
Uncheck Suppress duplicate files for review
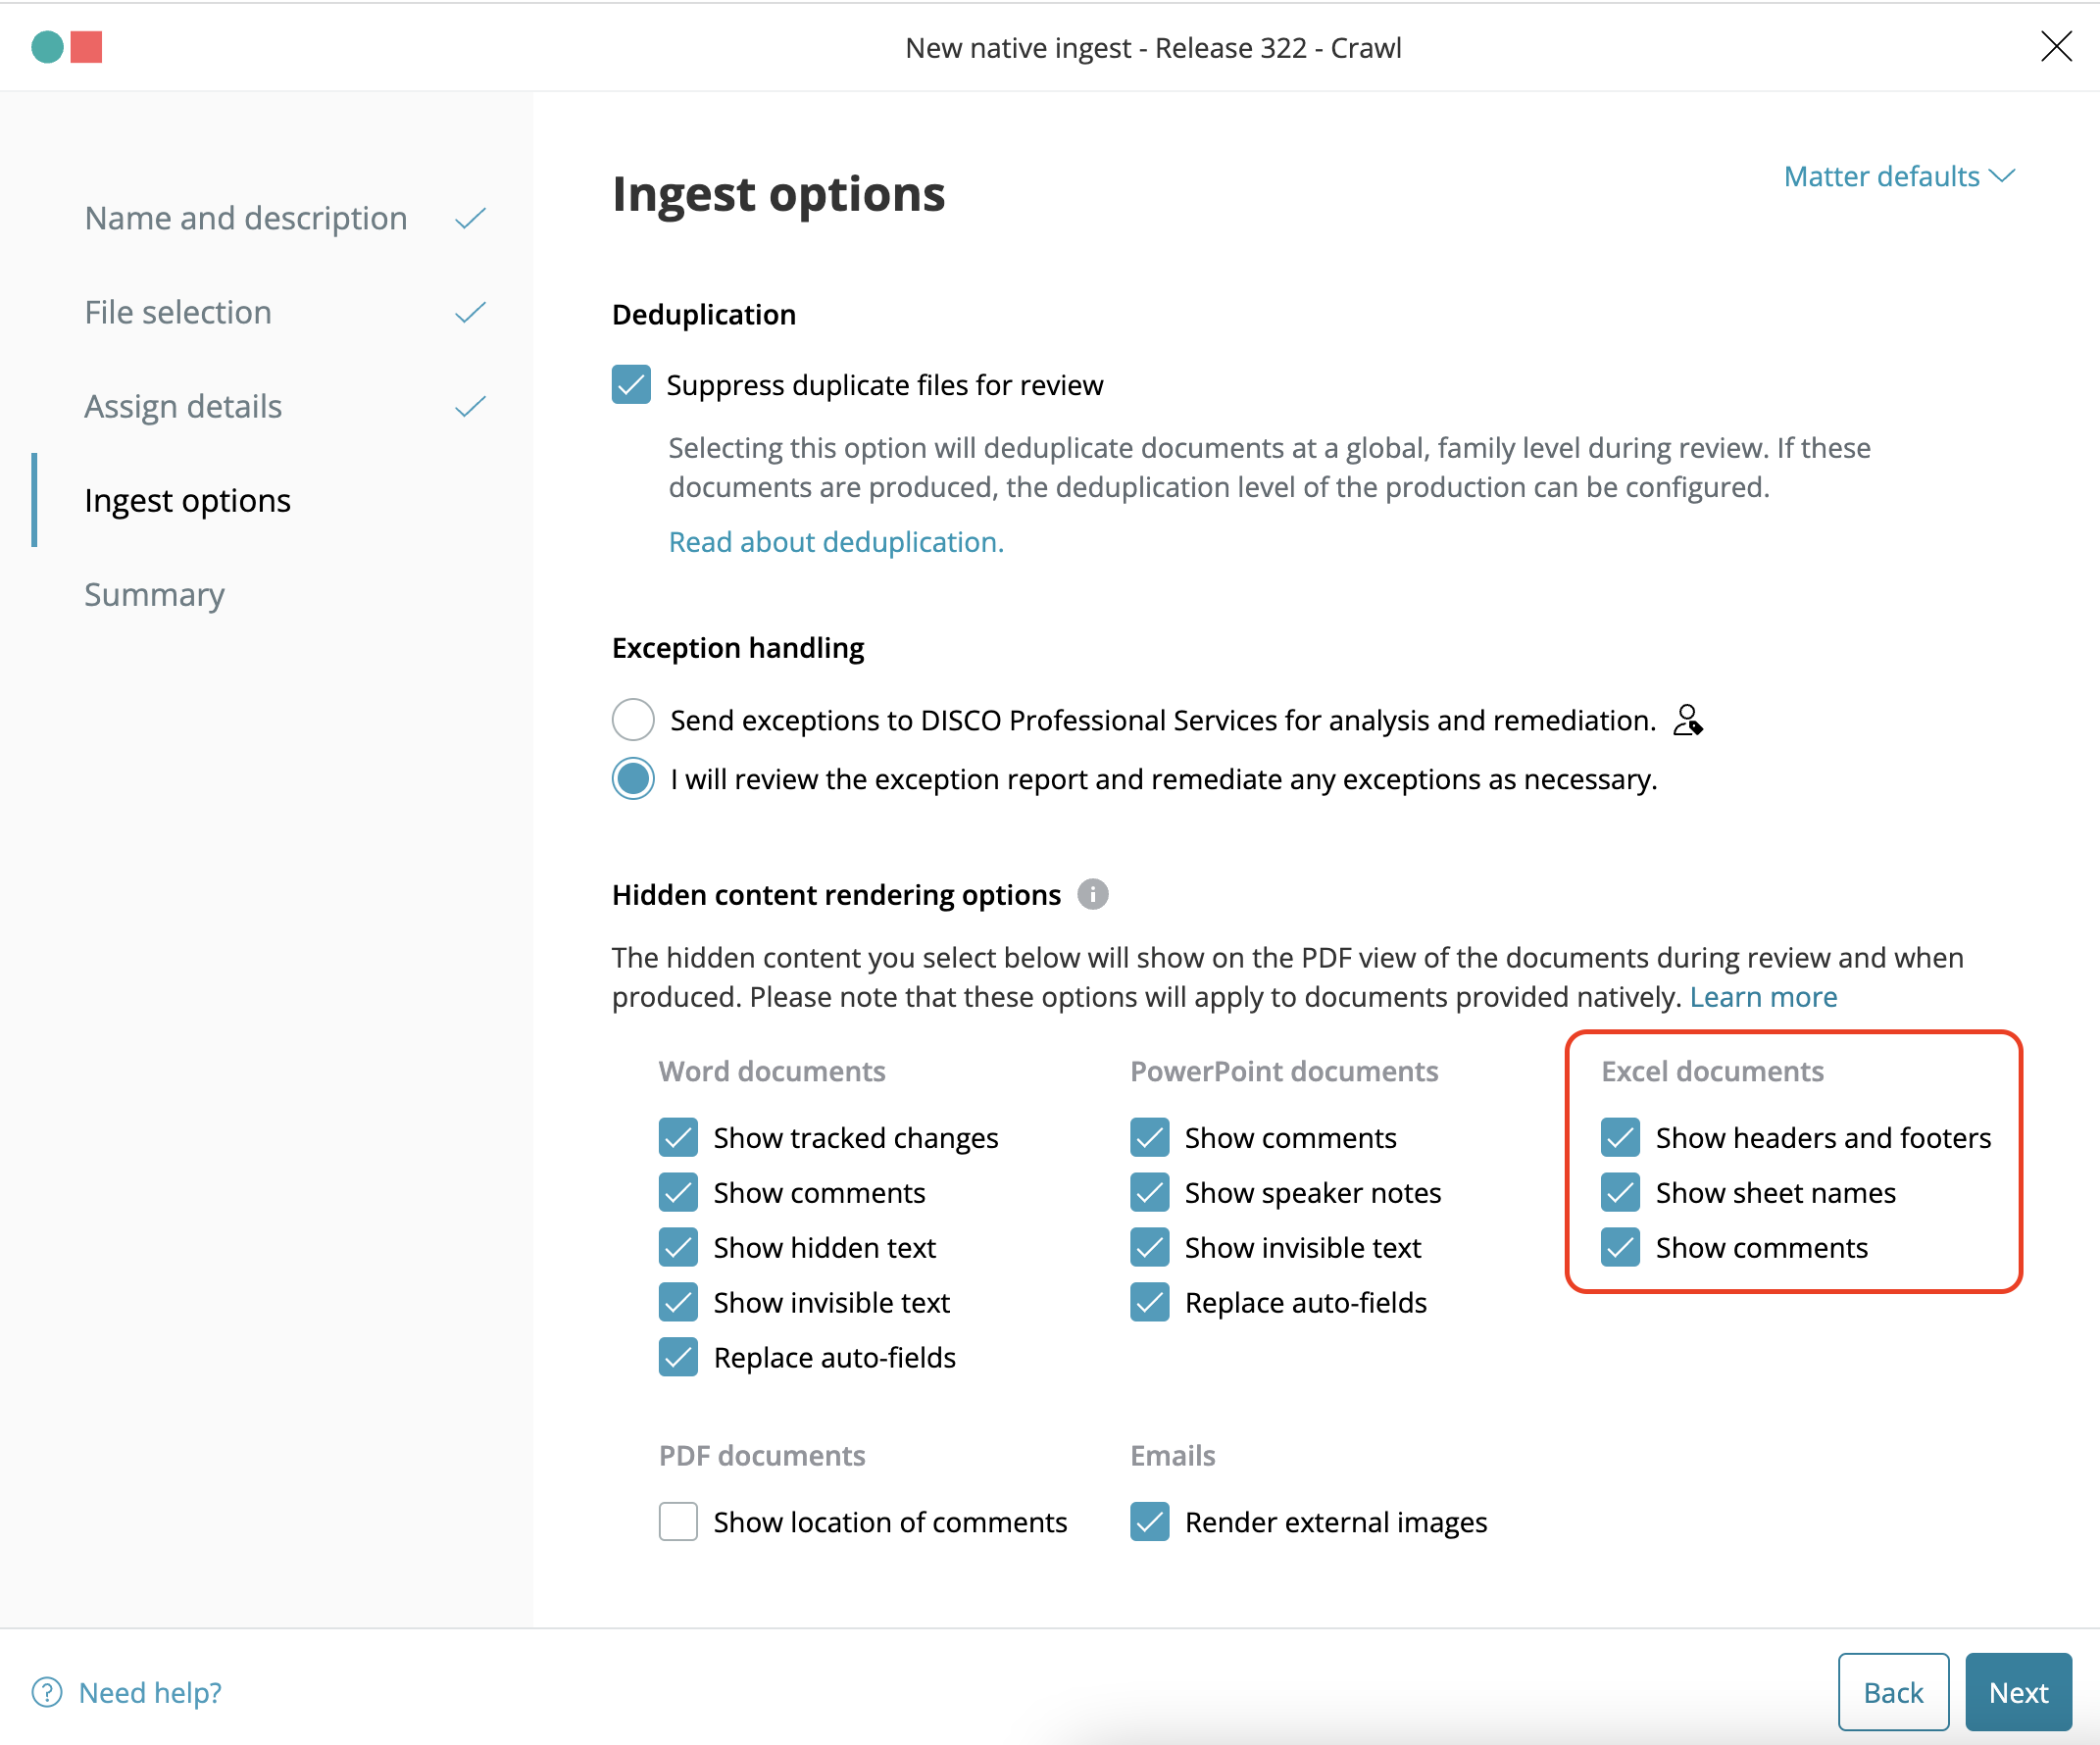pos(631,385)
